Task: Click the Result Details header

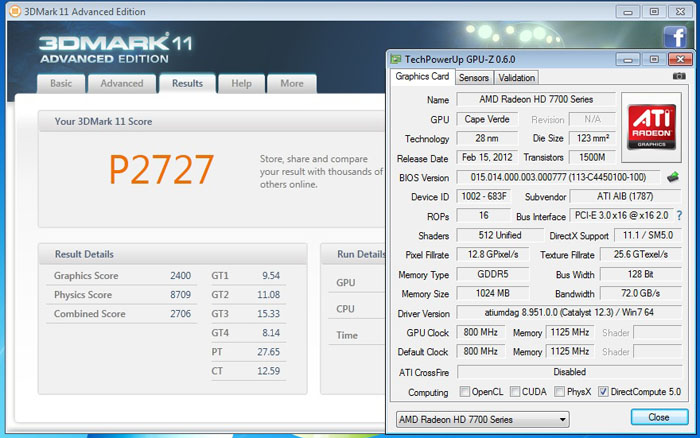Action: [x=84, y=254]
